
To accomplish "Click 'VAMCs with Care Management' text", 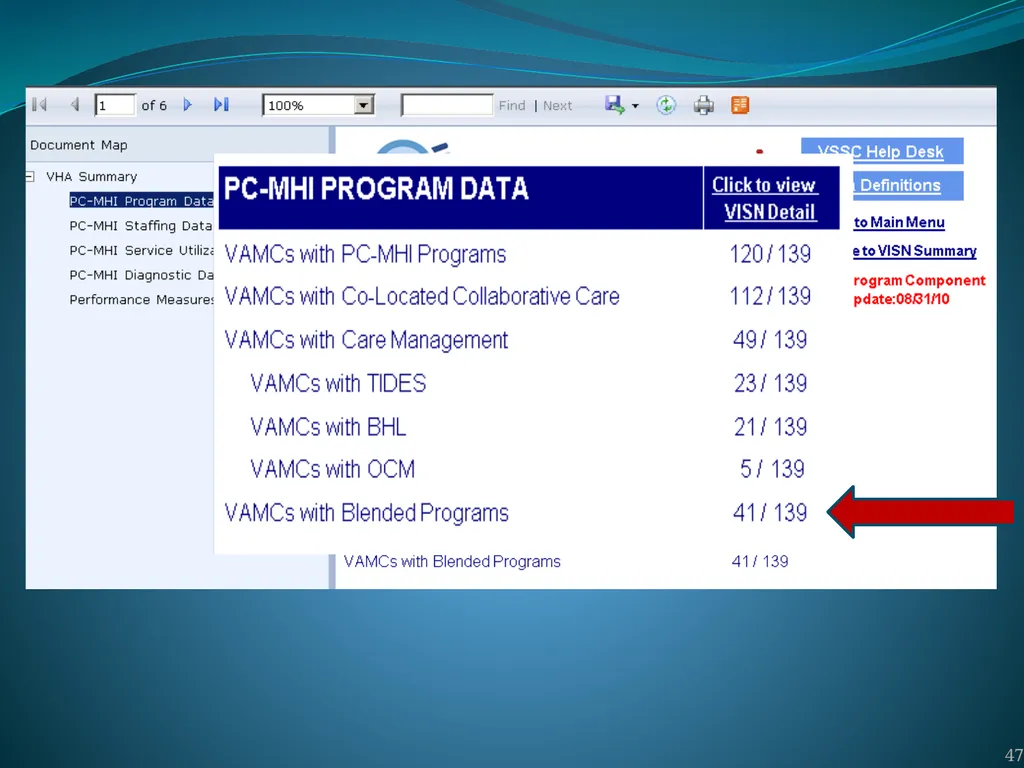I will 366,340.
